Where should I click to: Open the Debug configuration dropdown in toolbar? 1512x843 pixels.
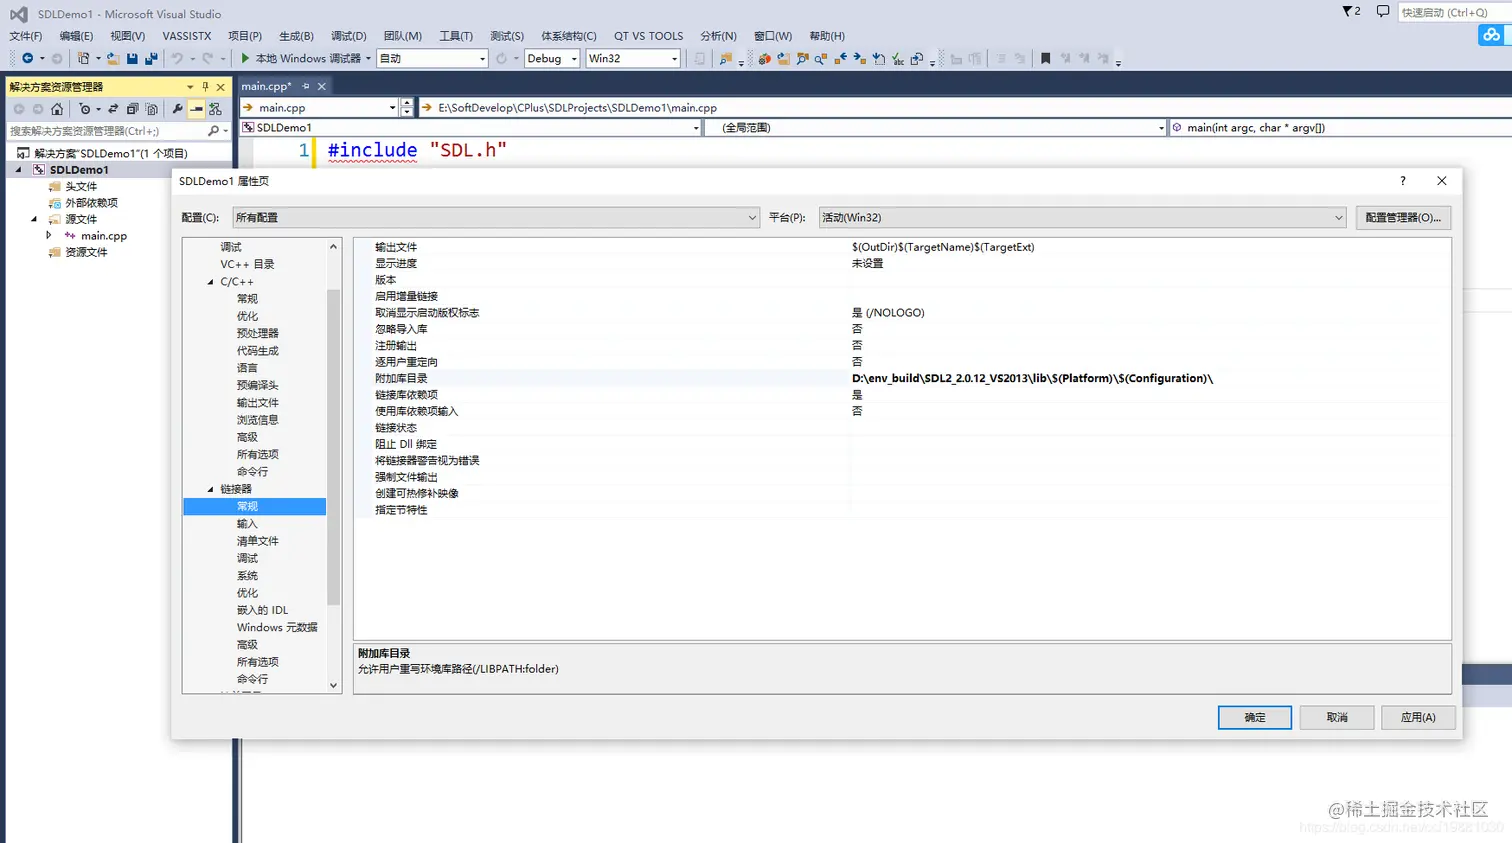point(552,58)
